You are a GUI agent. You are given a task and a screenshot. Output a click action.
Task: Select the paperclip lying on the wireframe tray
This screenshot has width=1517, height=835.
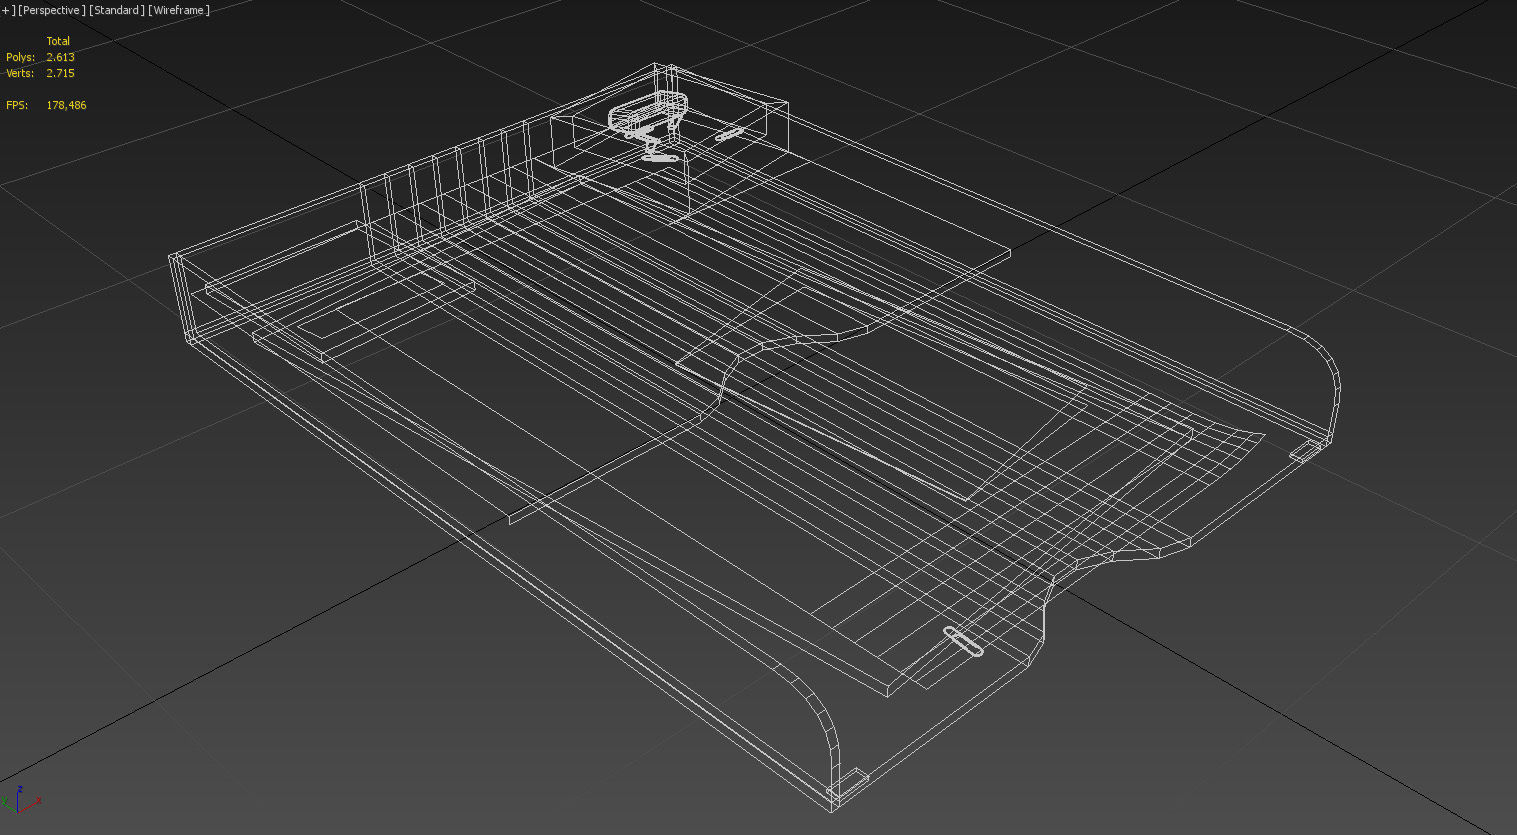coord(963,642)
